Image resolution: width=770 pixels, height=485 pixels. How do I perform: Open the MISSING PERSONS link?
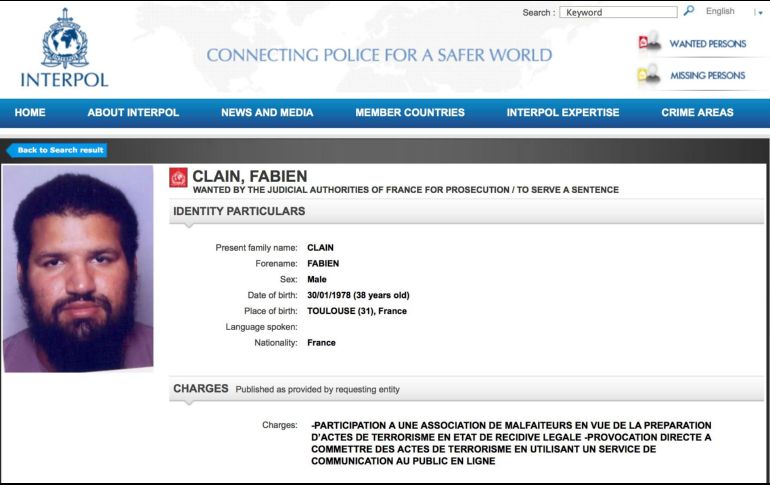(708, 76)
